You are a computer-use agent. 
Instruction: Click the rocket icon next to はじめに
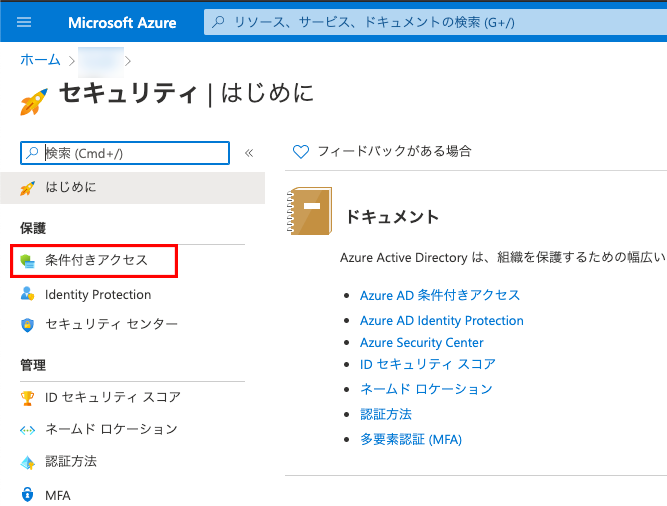[27, 188]
